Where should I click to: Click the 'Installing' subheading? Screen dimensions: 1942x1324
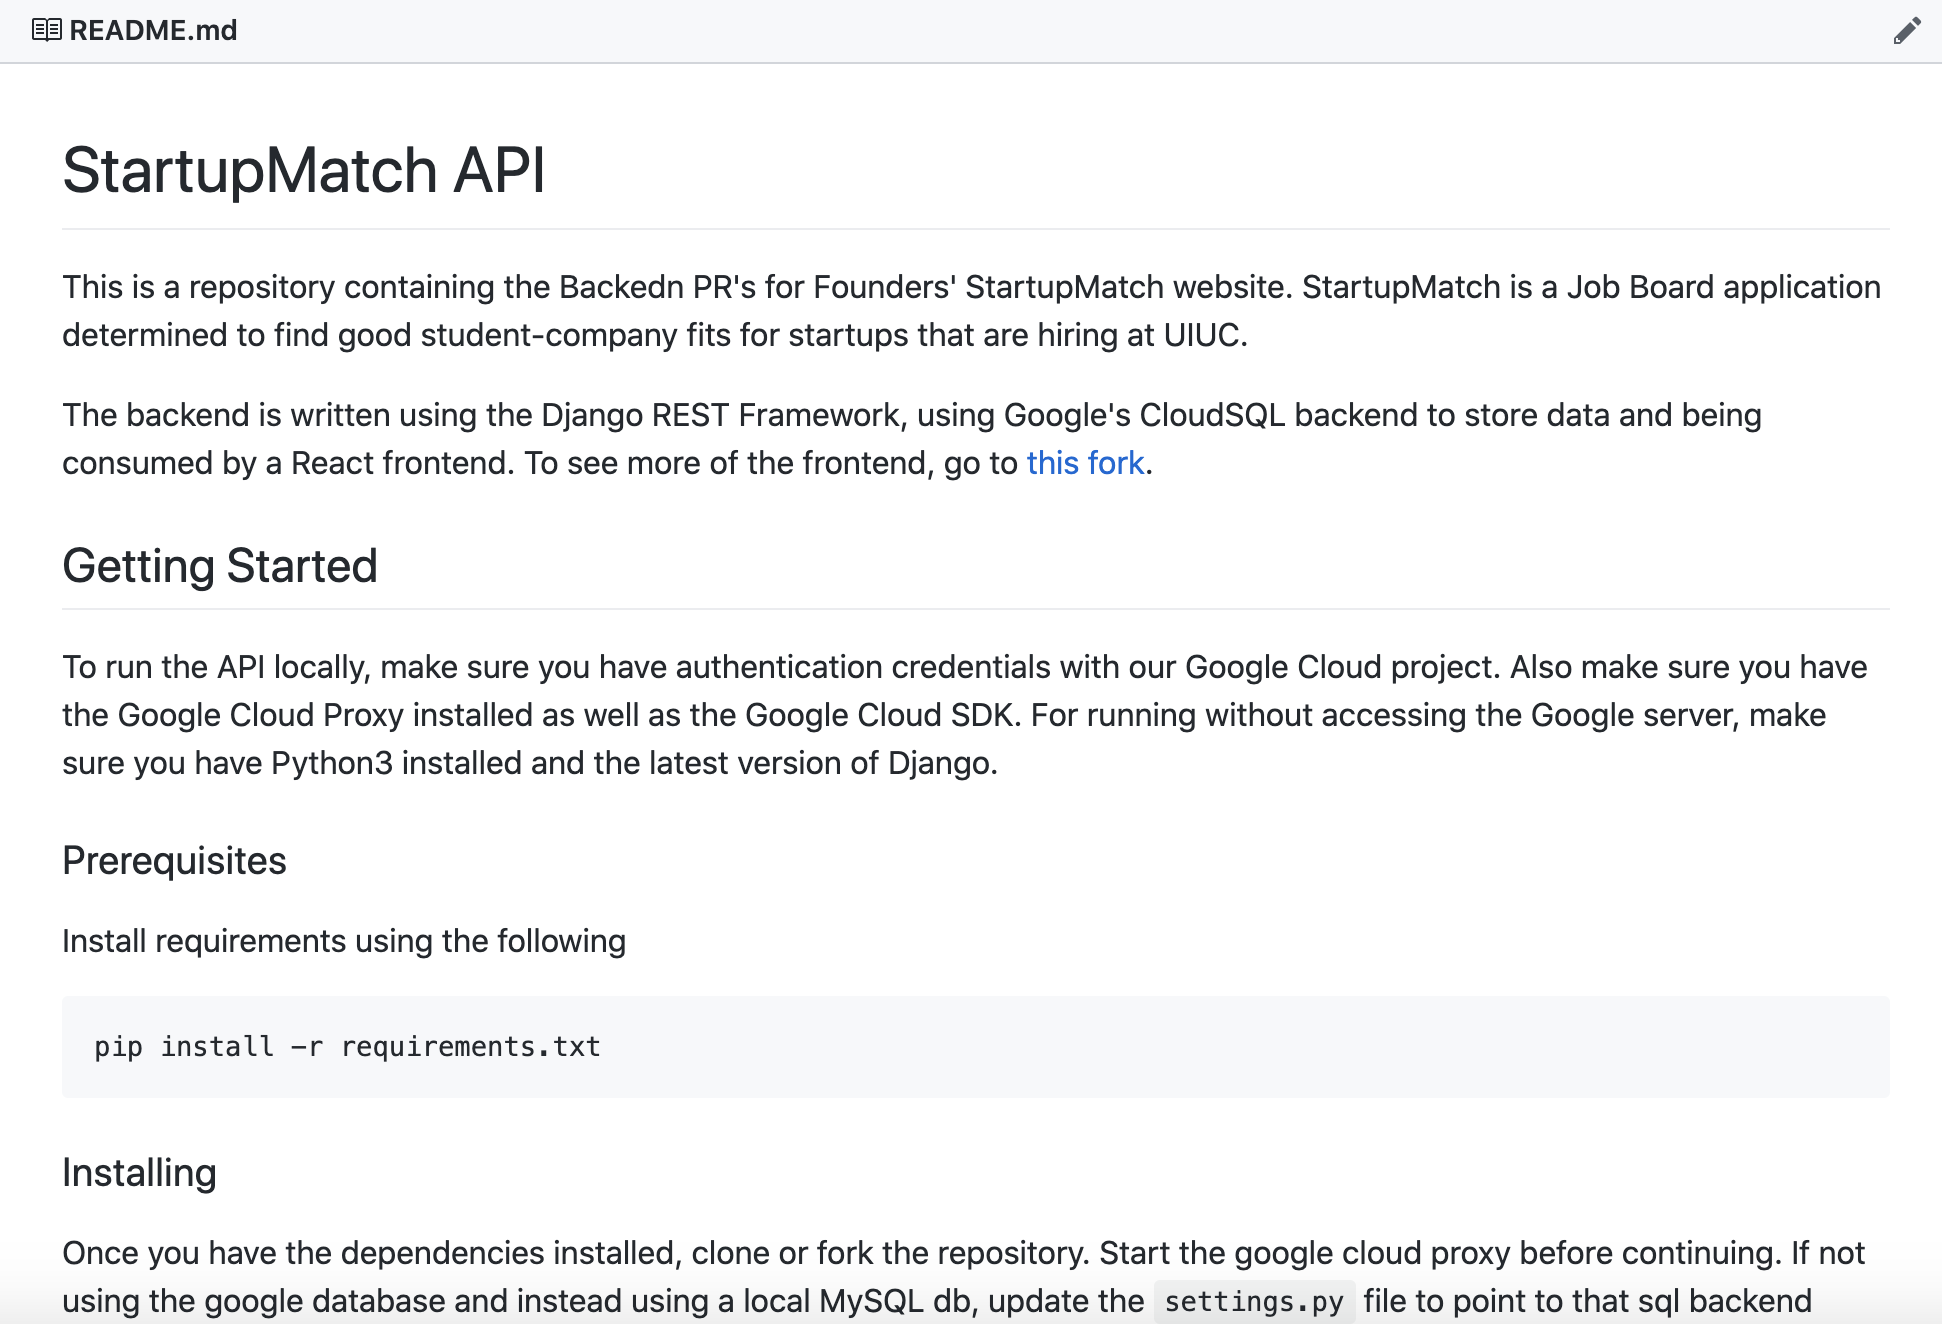(139, 1173)
